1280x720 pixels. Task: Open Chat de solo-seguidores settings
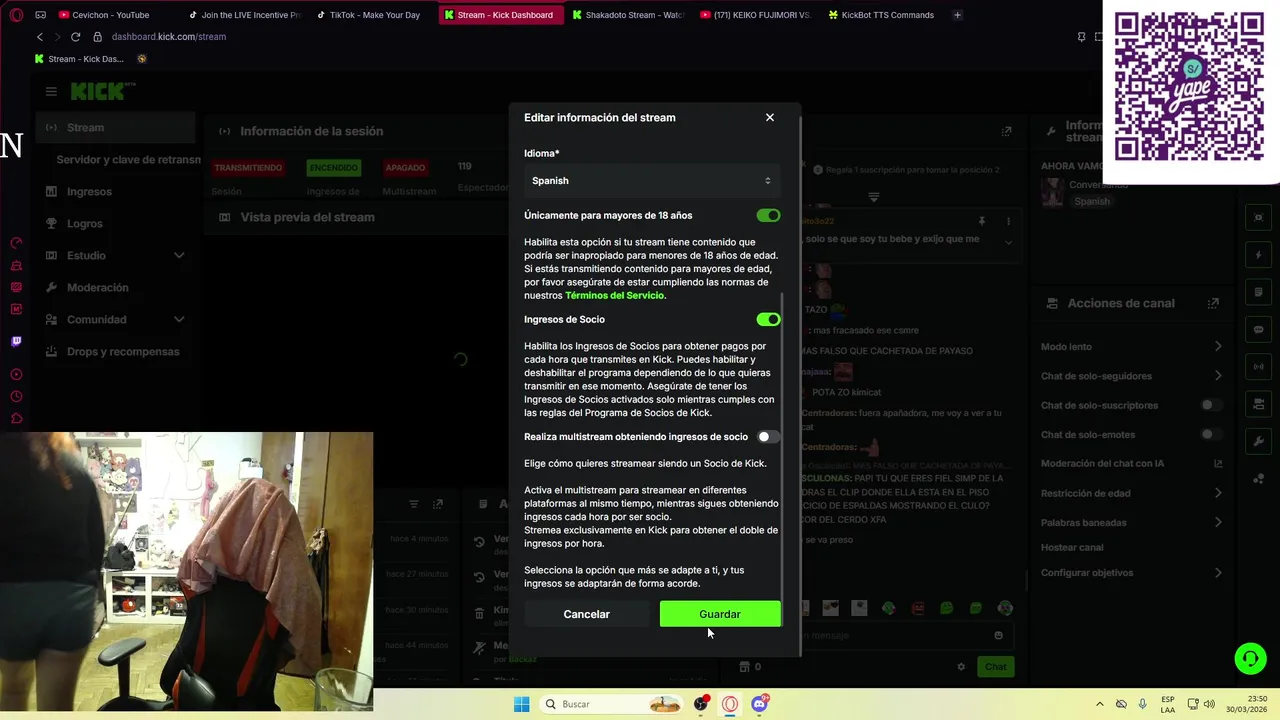pos(1131,376)
